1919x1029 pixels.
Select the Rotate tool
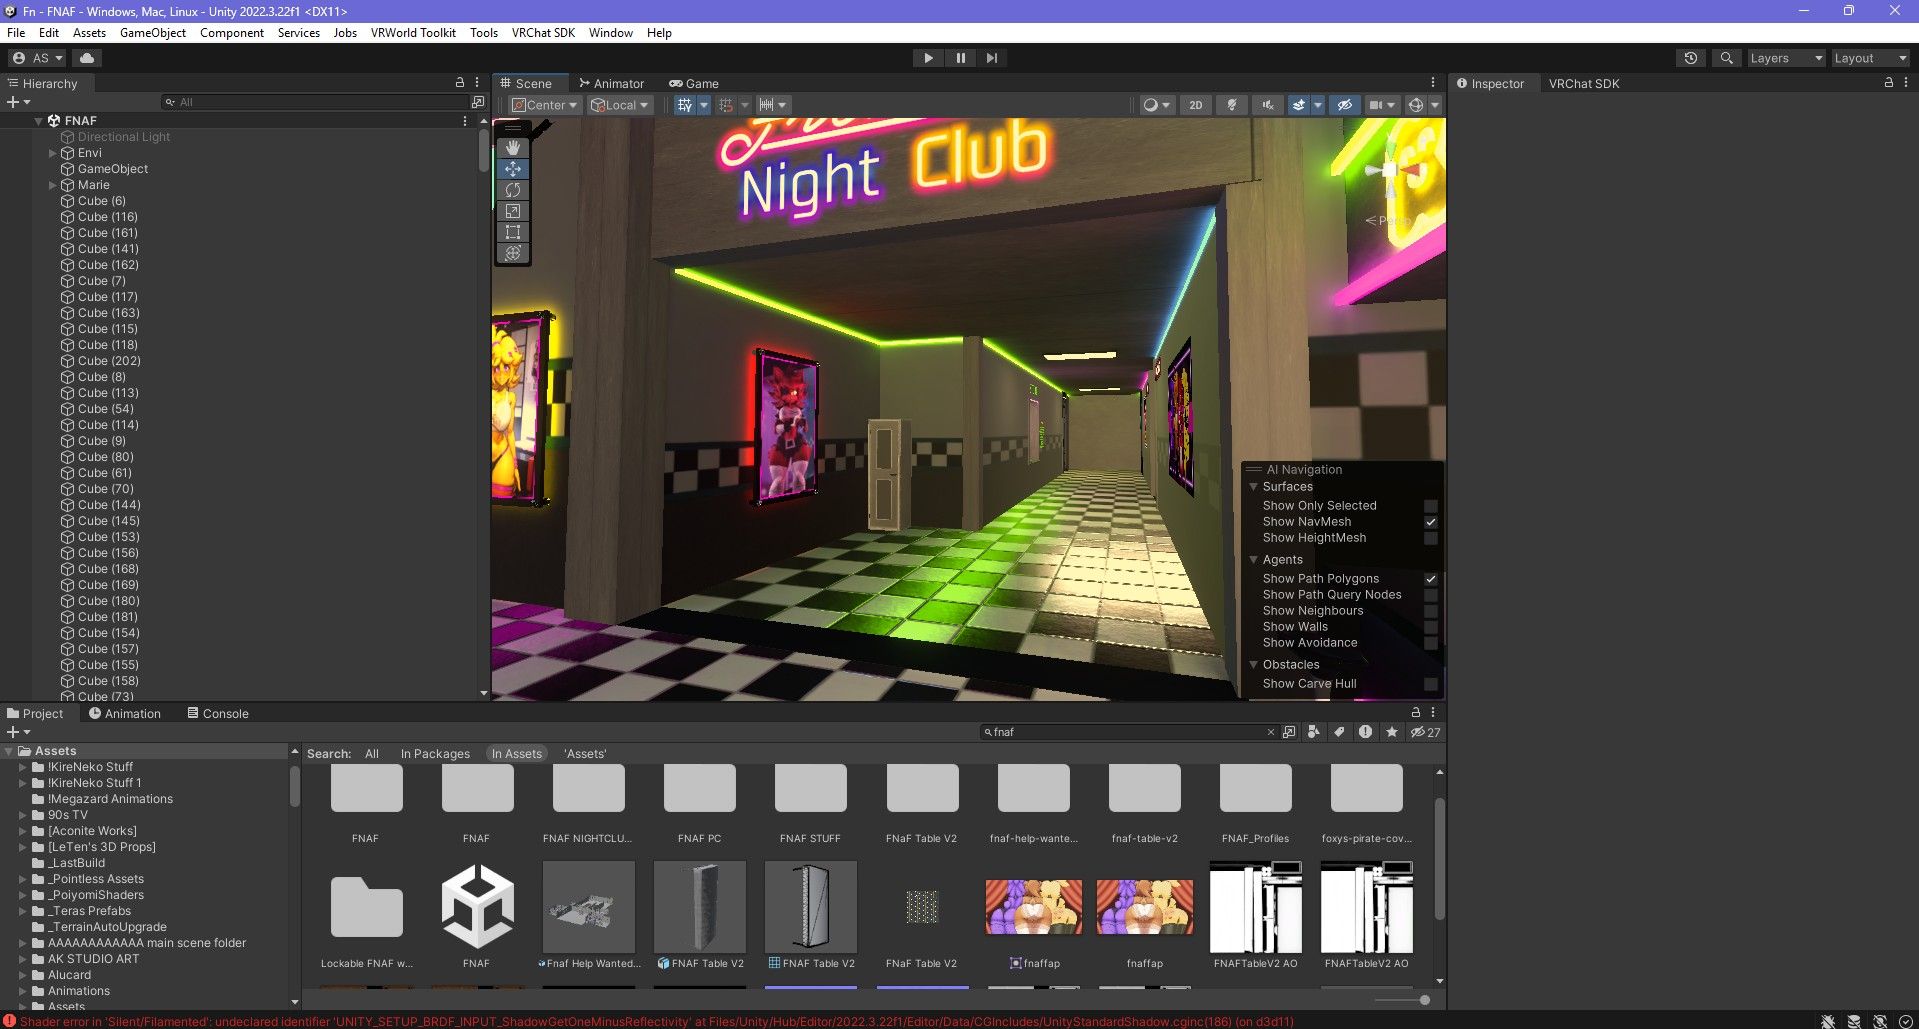tap(513, 190)
